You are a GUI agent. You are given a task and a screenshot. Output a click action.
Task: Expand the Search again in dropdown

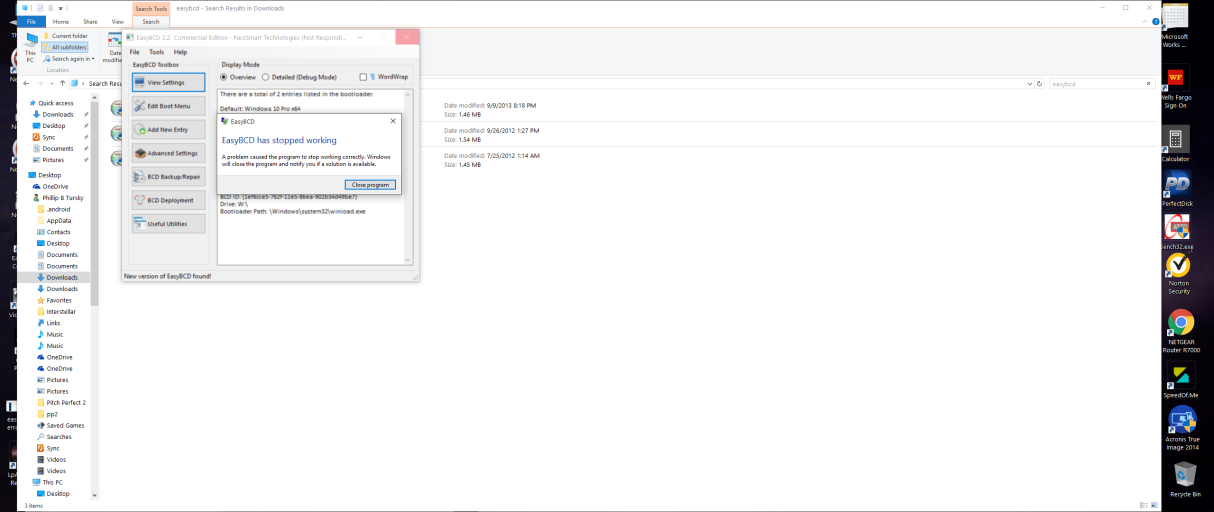(67, 59)
